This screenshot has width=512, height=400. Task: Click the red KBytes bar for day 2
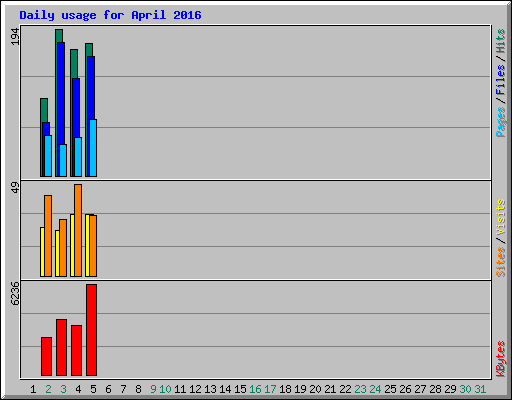click(46, 357)
